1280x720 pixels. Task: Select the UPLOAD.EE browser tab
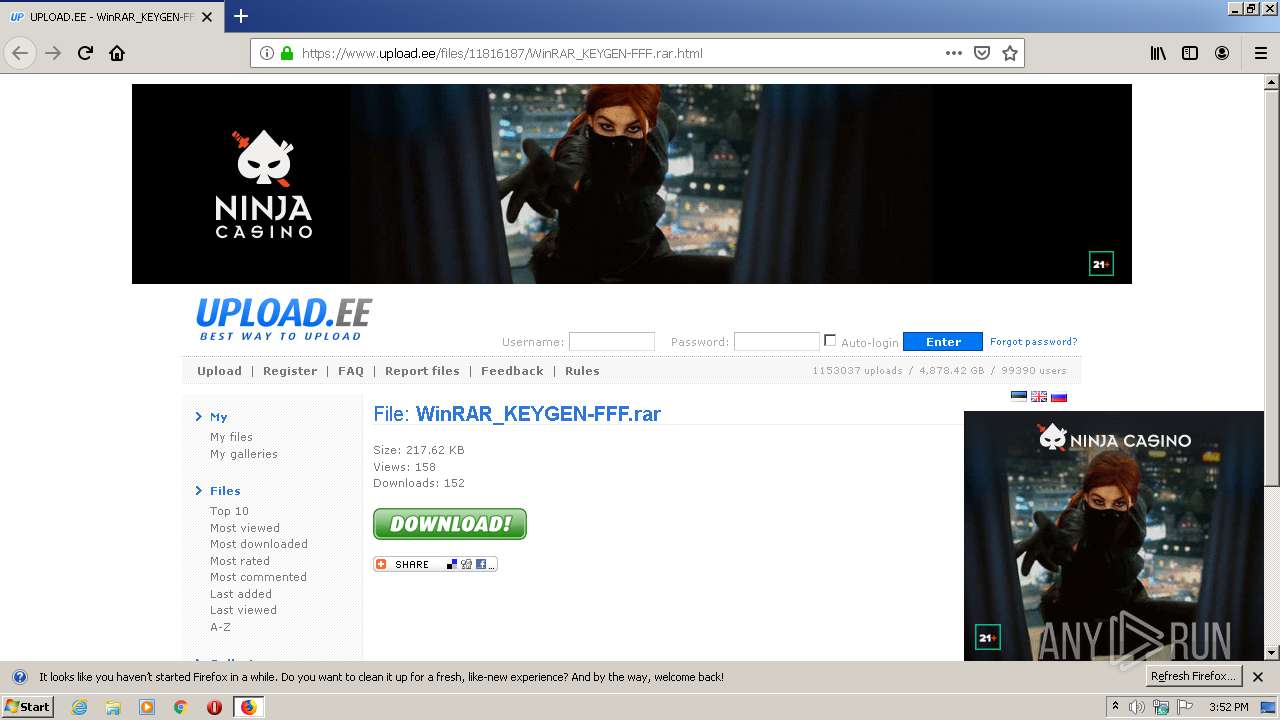point(110,17)
